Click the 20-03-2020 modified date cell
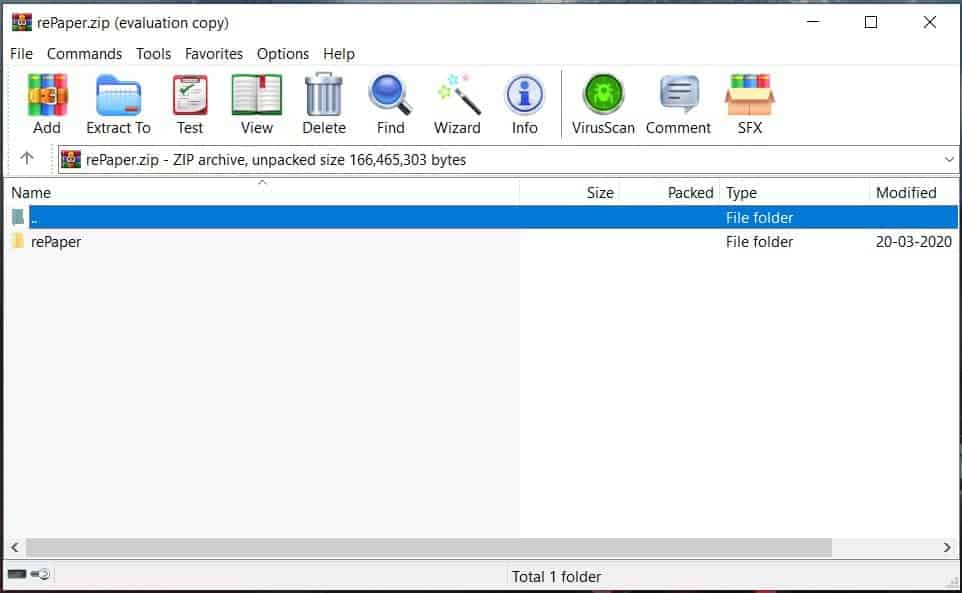Image resolution: width=962 pixels, height=593 pixels. click(x=914, y=242)
